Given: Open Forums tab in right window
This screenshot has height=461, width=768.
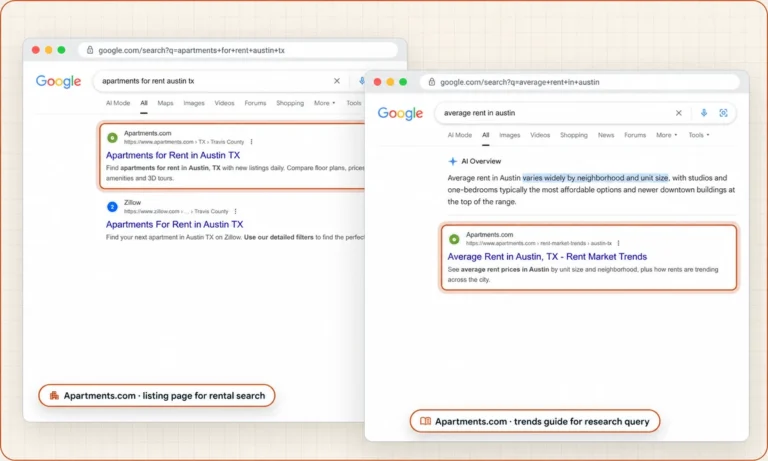Looking at the screenshot, I should pyautogui.click(x=635, y=135).
